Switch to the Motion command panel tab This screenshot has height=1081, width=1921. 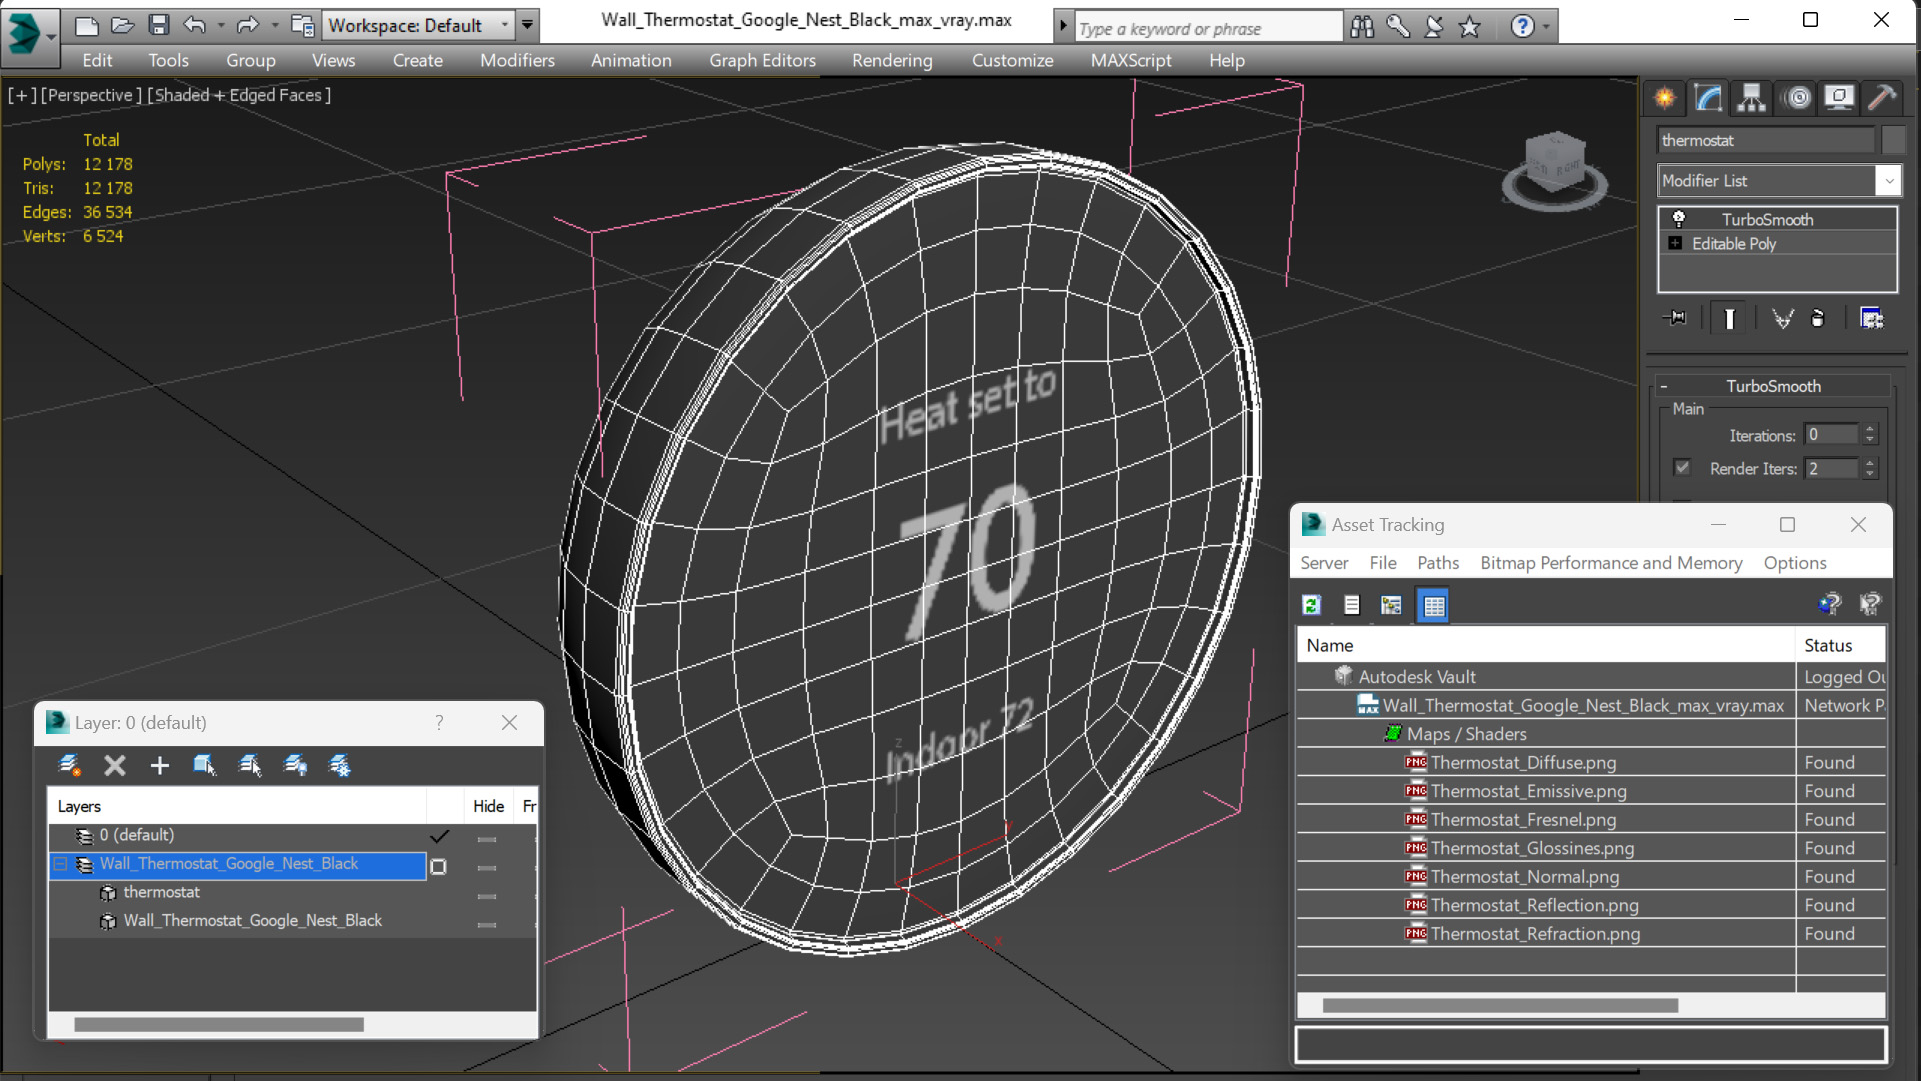tap(1797, 97)
